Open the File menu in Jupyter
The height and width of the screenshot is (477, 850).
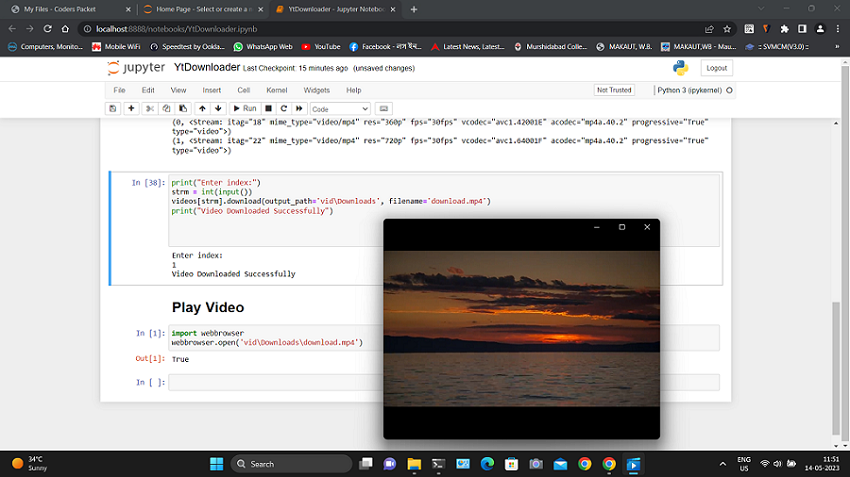click(x=119, y=90)
